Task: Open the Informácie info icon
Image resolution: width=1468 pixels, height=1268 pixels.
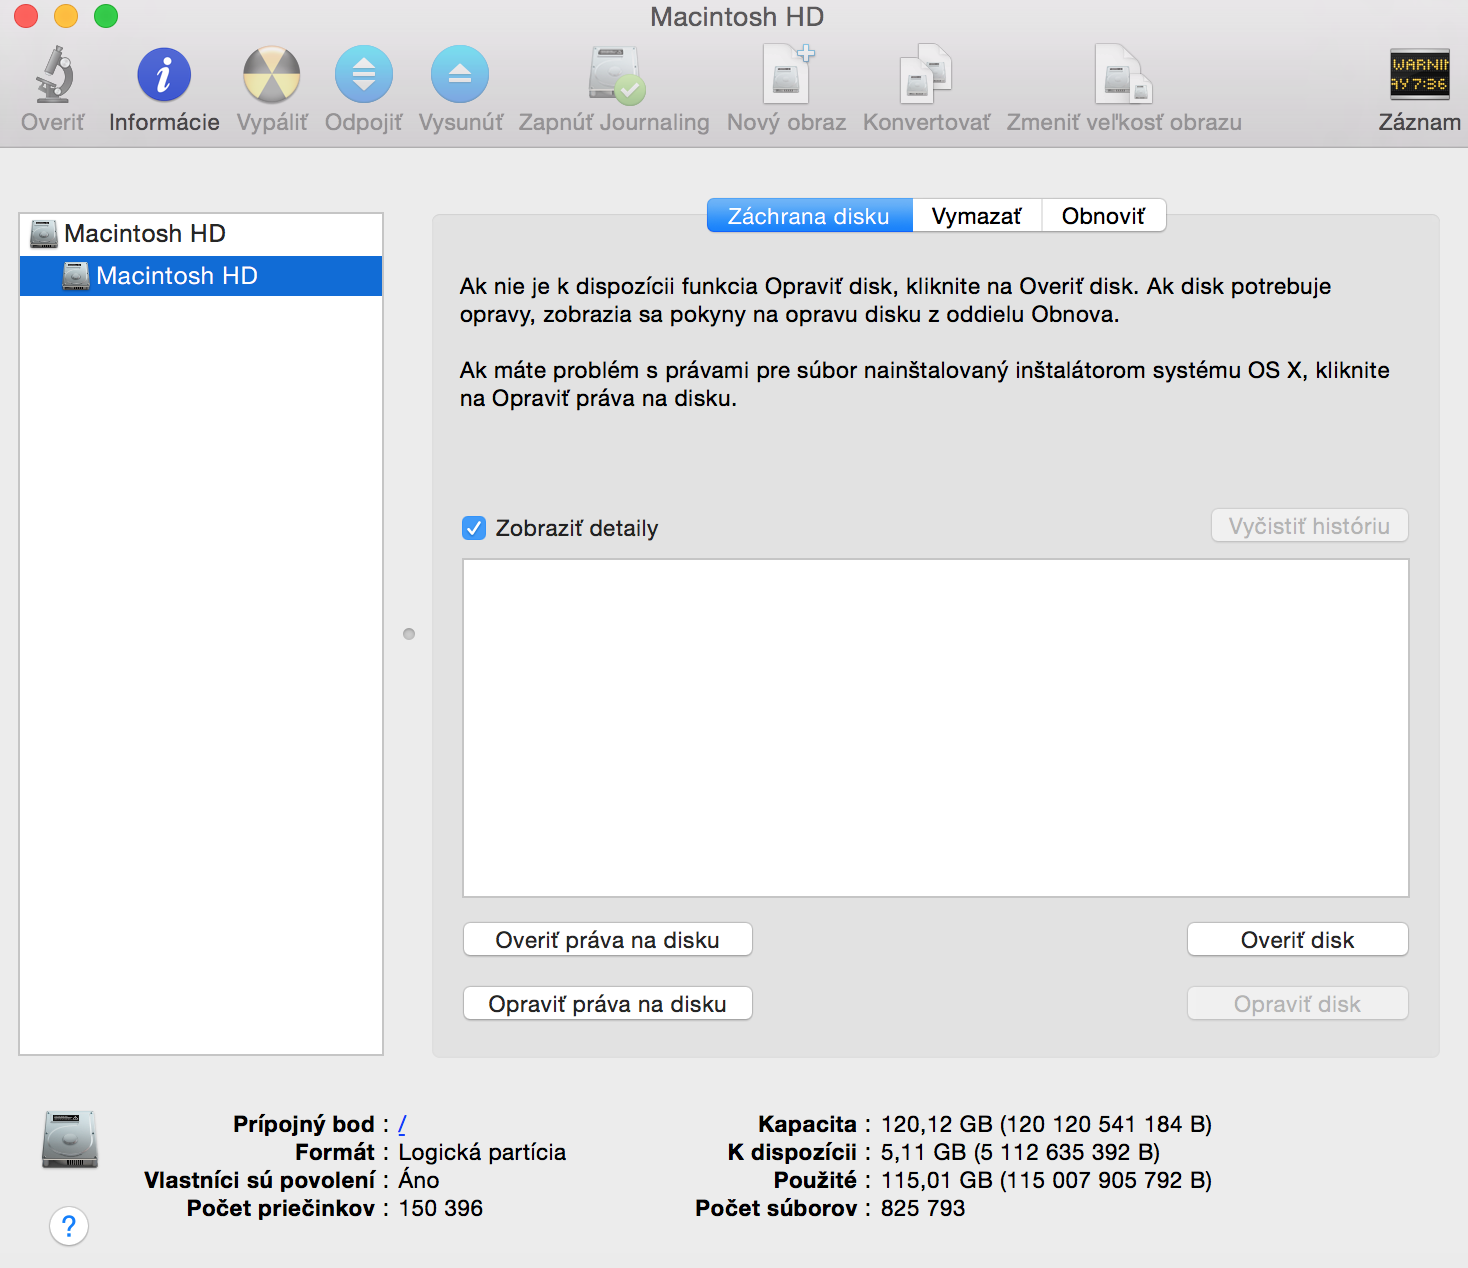Action: click(x=164, y=76)
